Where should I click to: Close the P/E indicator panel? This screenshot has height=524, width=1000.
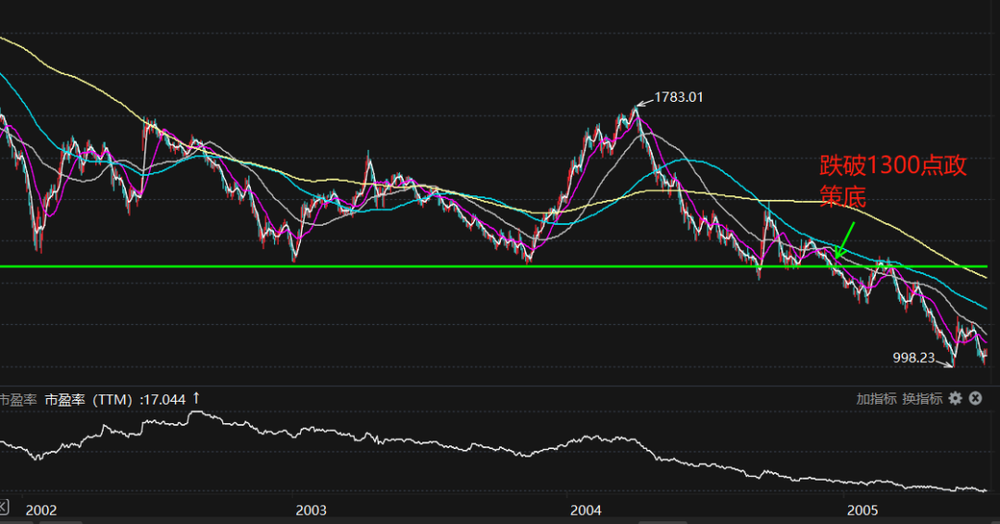[x=976, y=398]
